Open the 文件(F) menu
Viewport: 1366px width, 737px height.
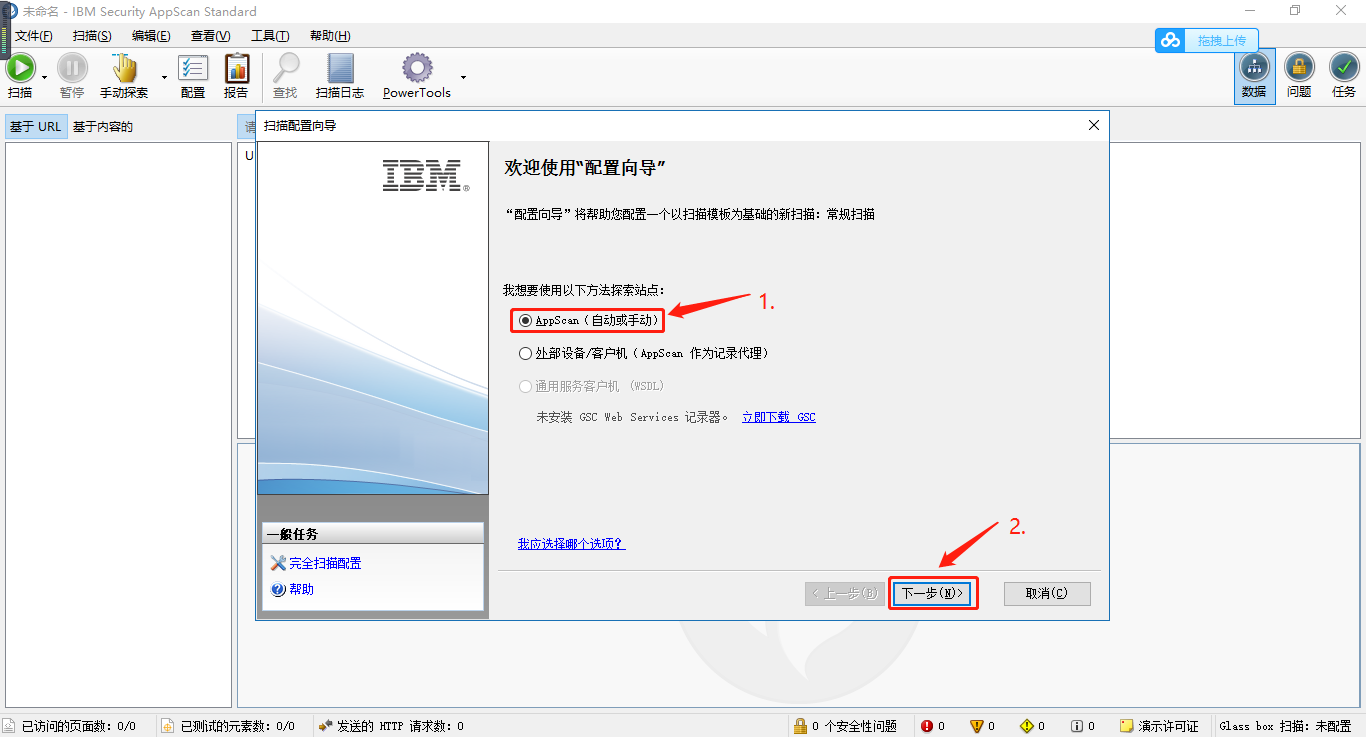[33, 36]
